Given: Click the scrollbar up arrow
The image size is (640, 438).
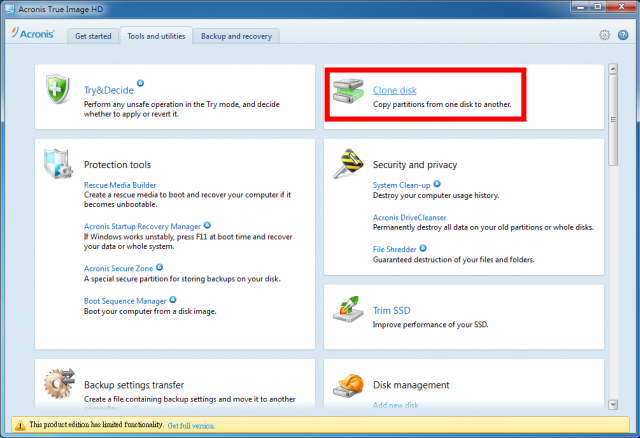Looking at the screenshot, I should coord(613,69).
